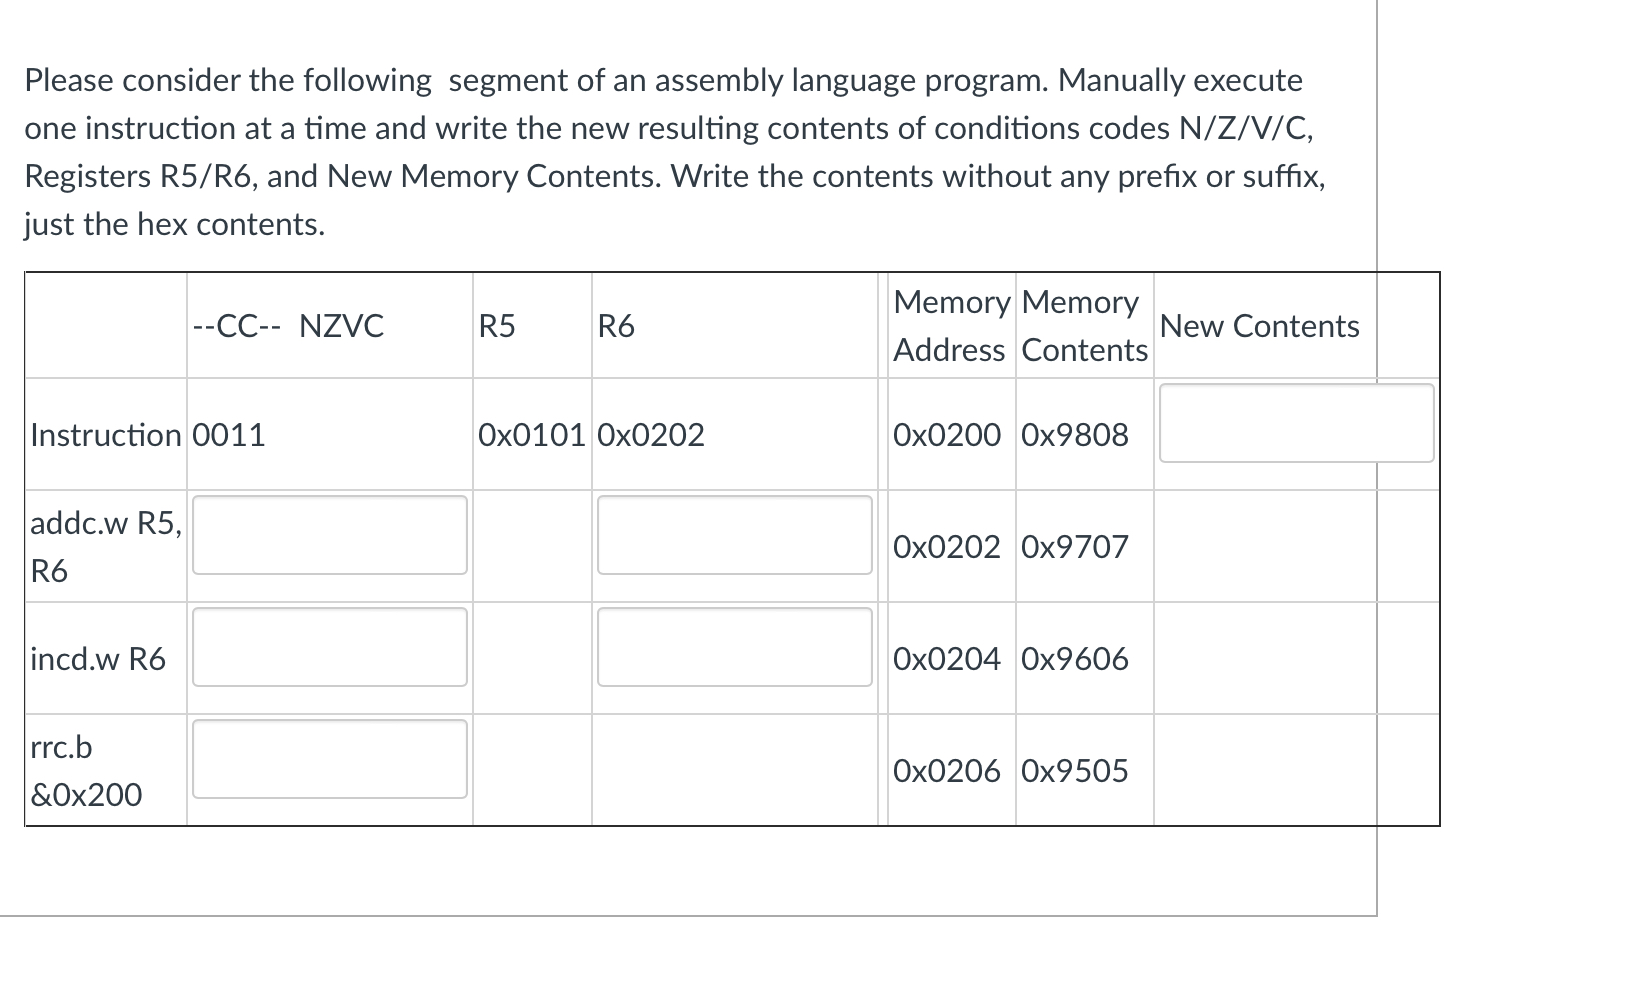Click the NZVC input for addc.w R5, R6
The width and height of the screenshot is (1626, 998).
330,536
